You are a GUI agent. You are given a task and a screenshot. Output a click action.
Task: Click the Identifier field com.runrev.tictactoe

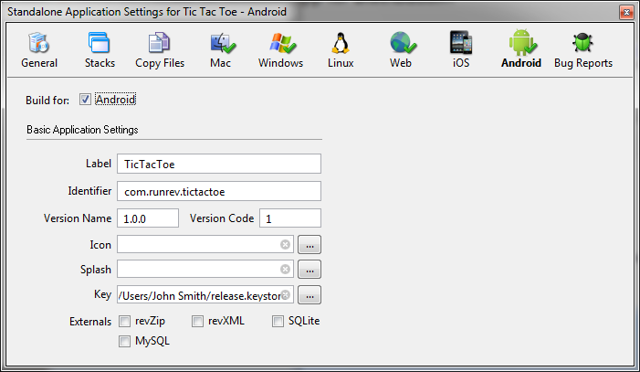219,191
